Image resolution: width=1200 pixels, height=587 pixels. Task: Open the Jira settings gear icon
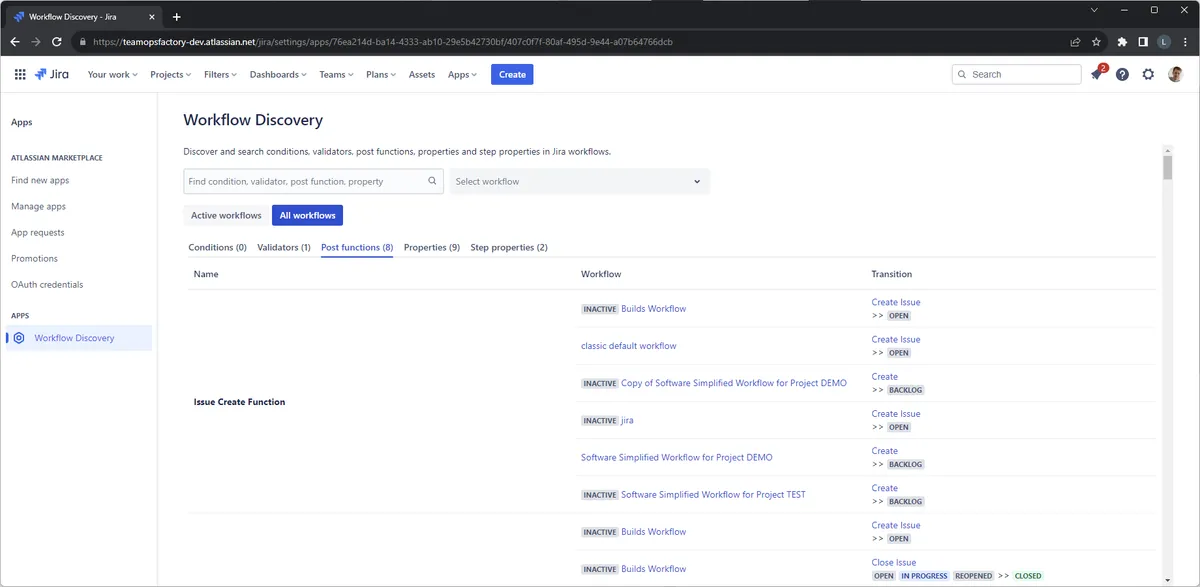[x=1148, y=74]
